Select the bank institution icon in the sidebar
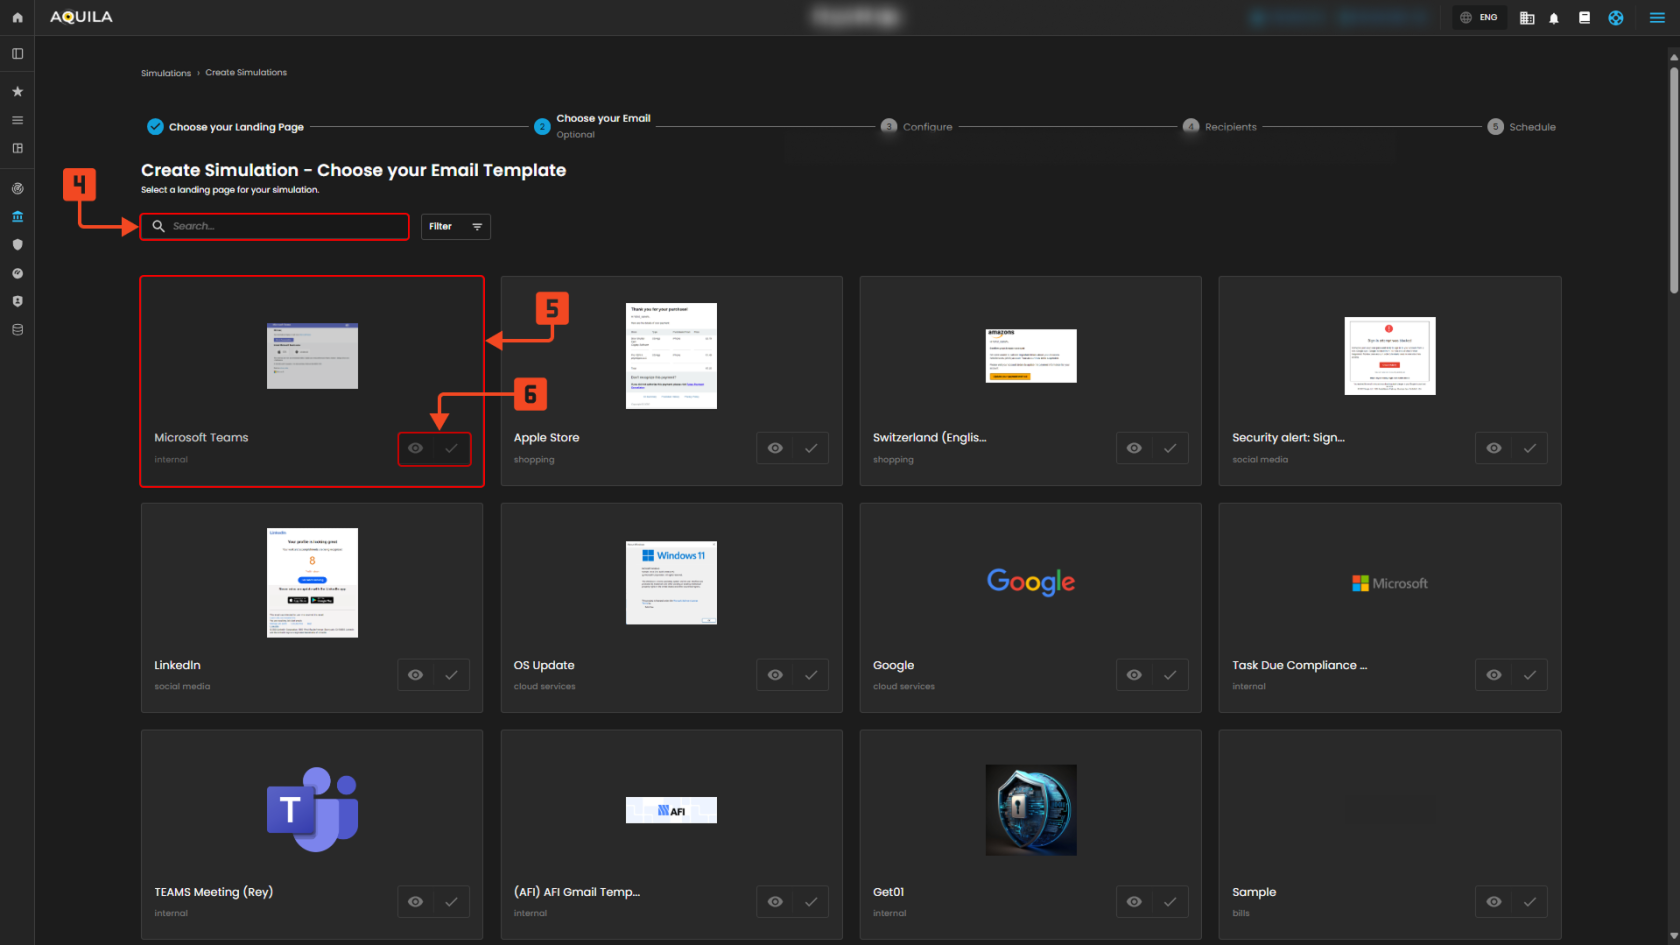Viewport: 1680px width, 945px height. (x=17, y=216)
